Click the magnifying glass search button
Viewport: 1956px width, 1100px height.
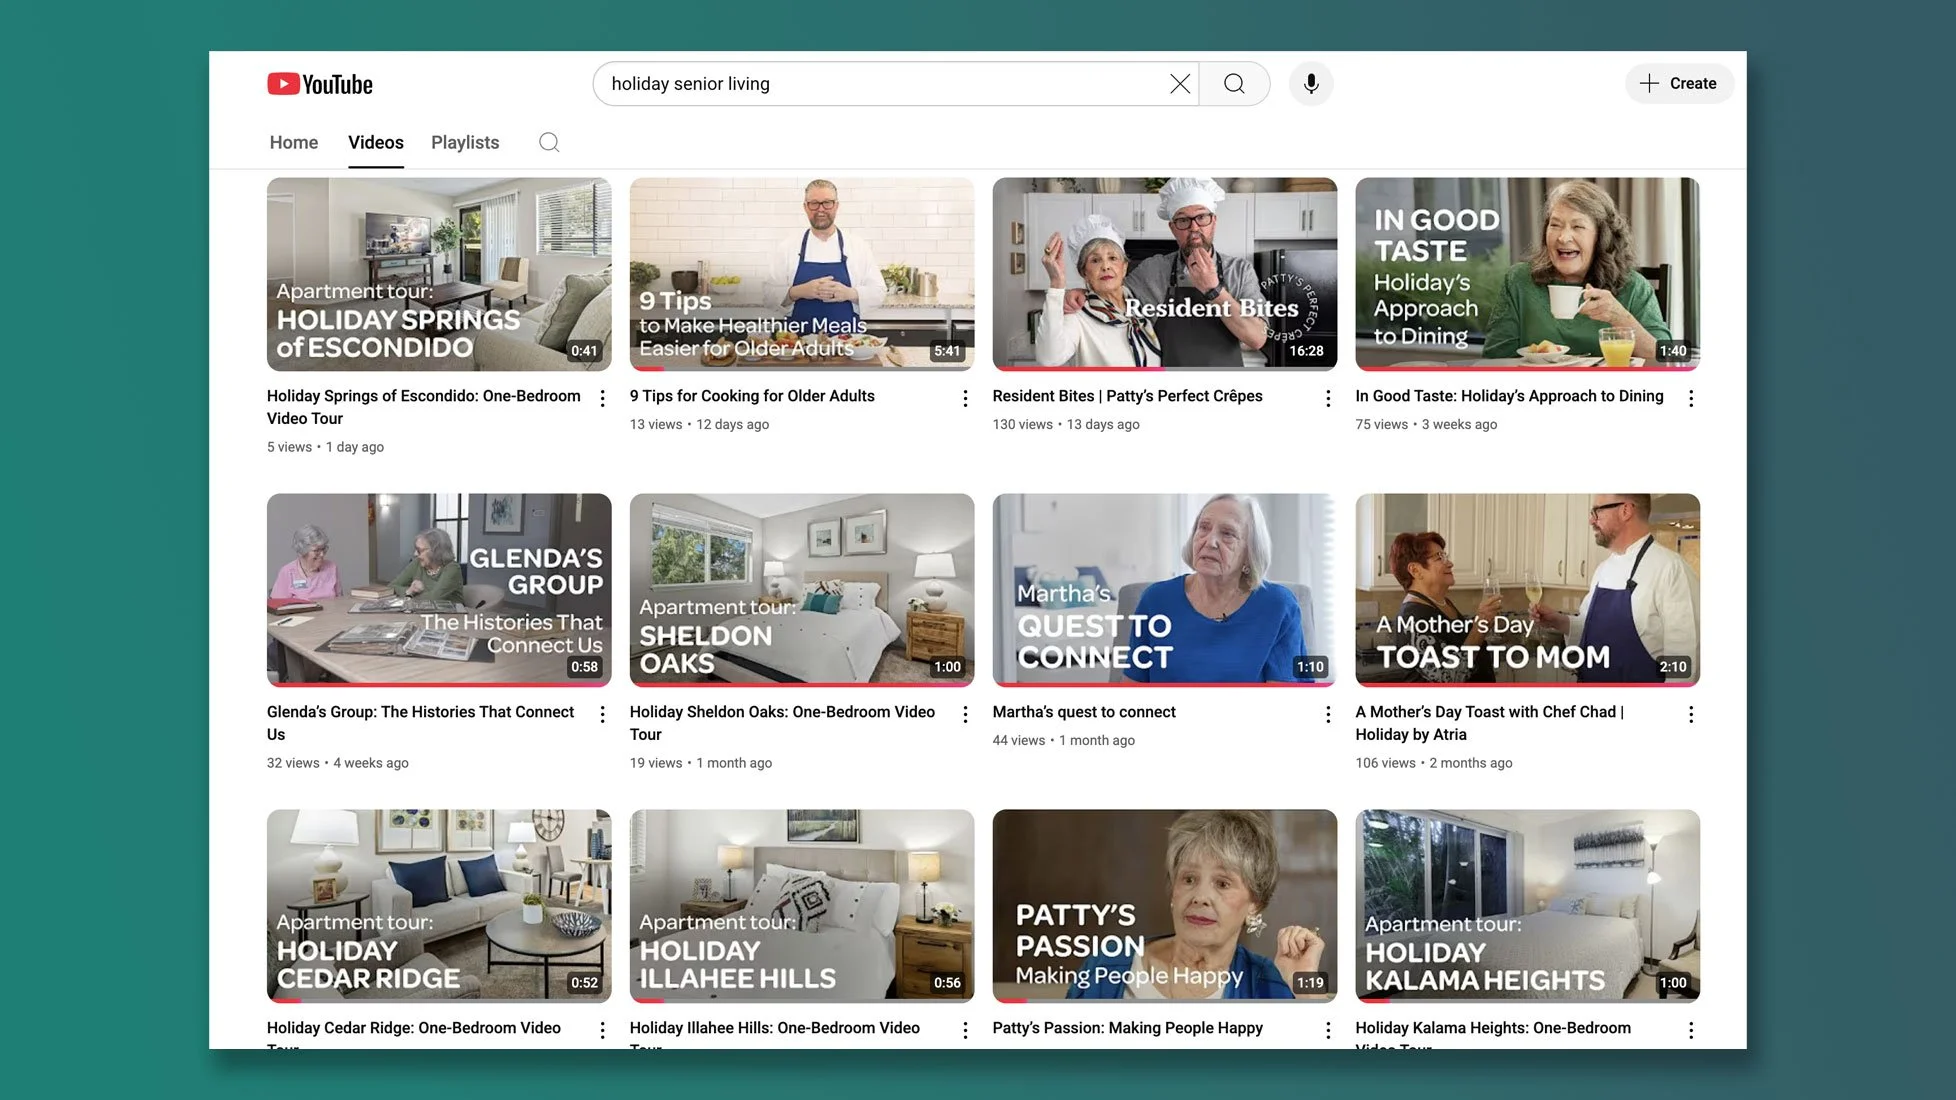click(1234, 84)
